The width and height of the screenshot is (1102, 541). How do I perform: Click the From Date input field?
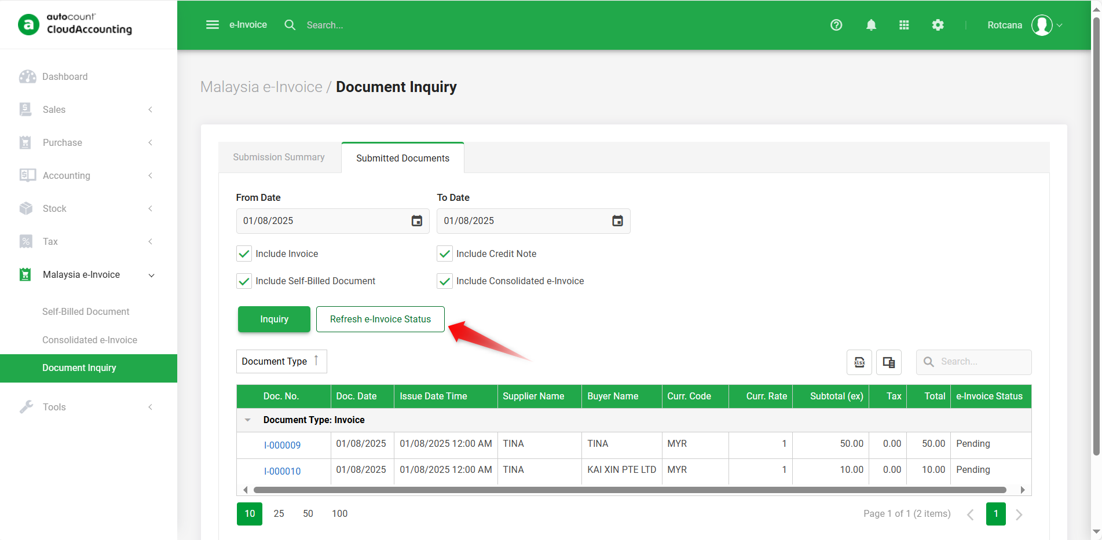click(x=333, y=221)
